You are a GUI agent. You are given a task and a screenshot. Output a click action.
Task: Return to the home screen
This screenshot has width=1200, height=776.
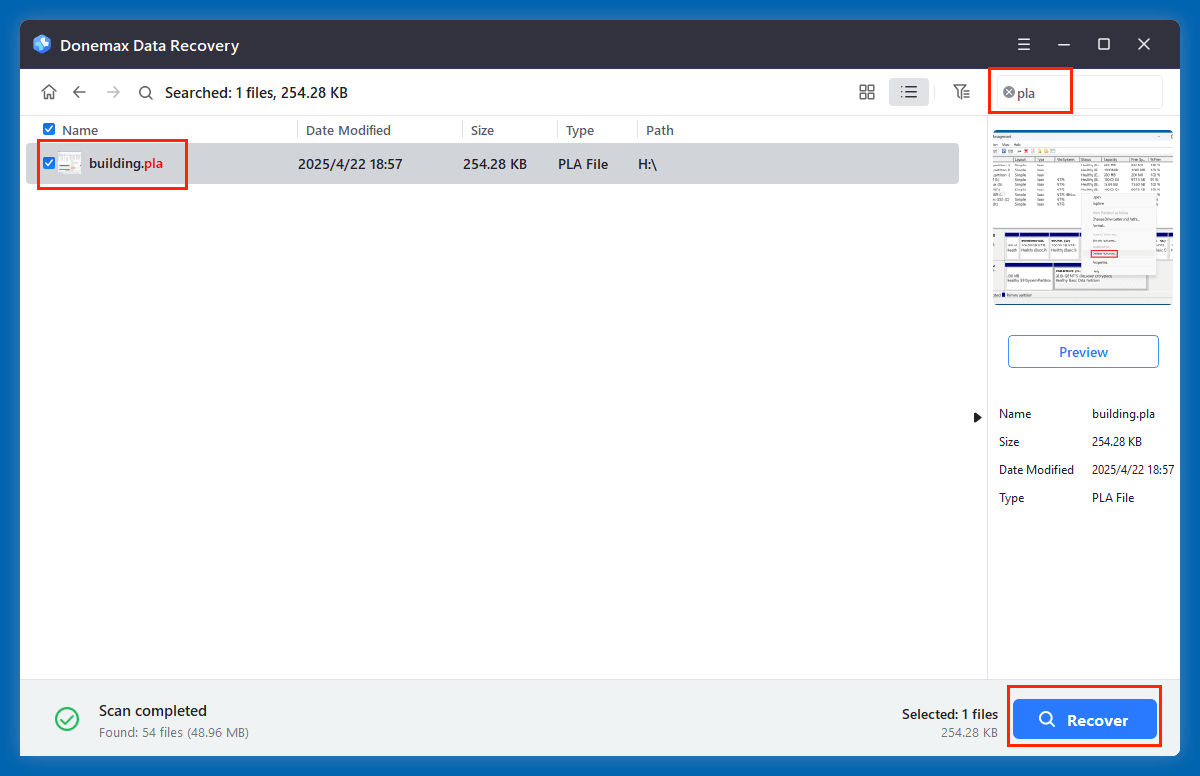coord(49,91)
